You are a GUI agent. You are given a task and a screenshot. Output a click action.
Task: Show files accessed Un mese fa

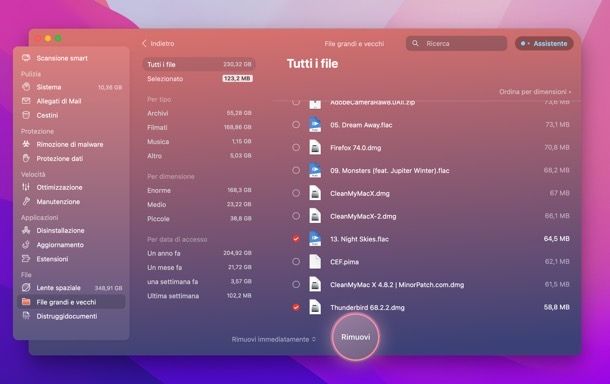coord(199,267)
